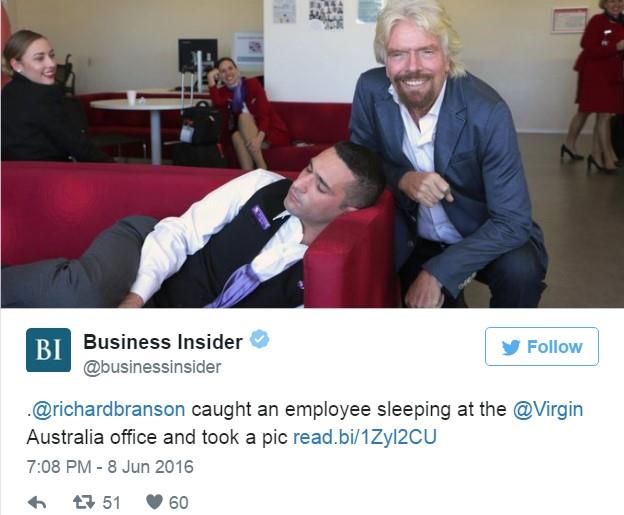Open the @richardbranson mention link
The width and height of the screenshot is (624, 515).
tap(108, 409)
